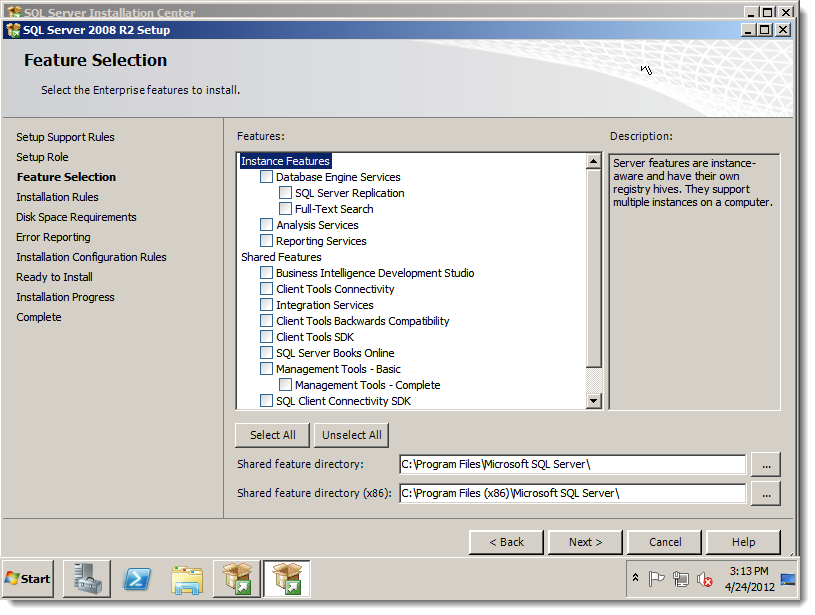Viewport: 815px width, 615px height.
Task: Click the network status tray icon
Action: [x=680, y=579]
